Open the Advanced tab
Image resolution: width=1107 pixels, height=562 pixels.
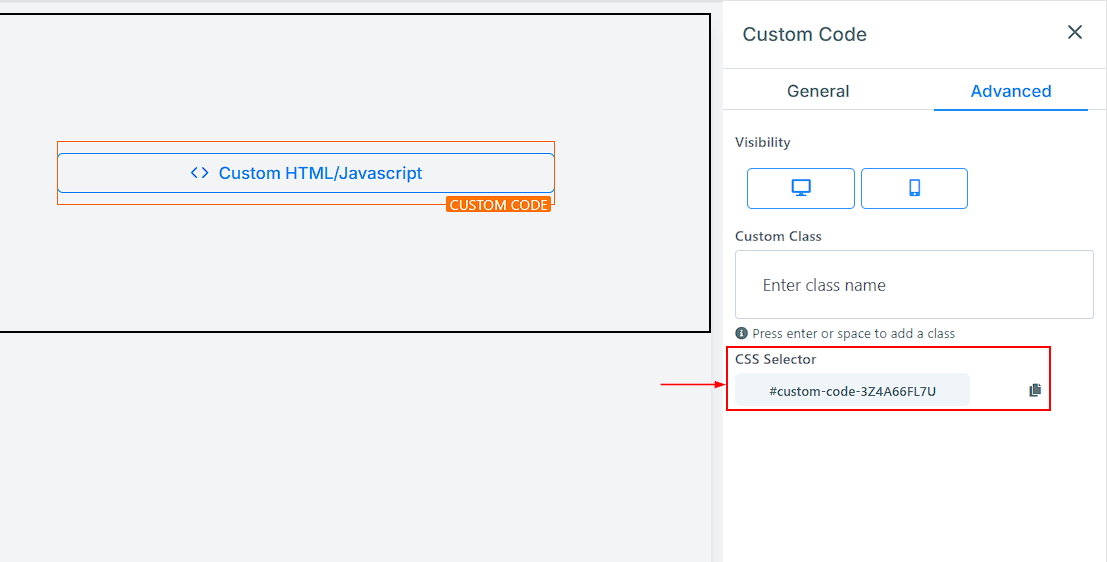click(x=1010, y=91)
